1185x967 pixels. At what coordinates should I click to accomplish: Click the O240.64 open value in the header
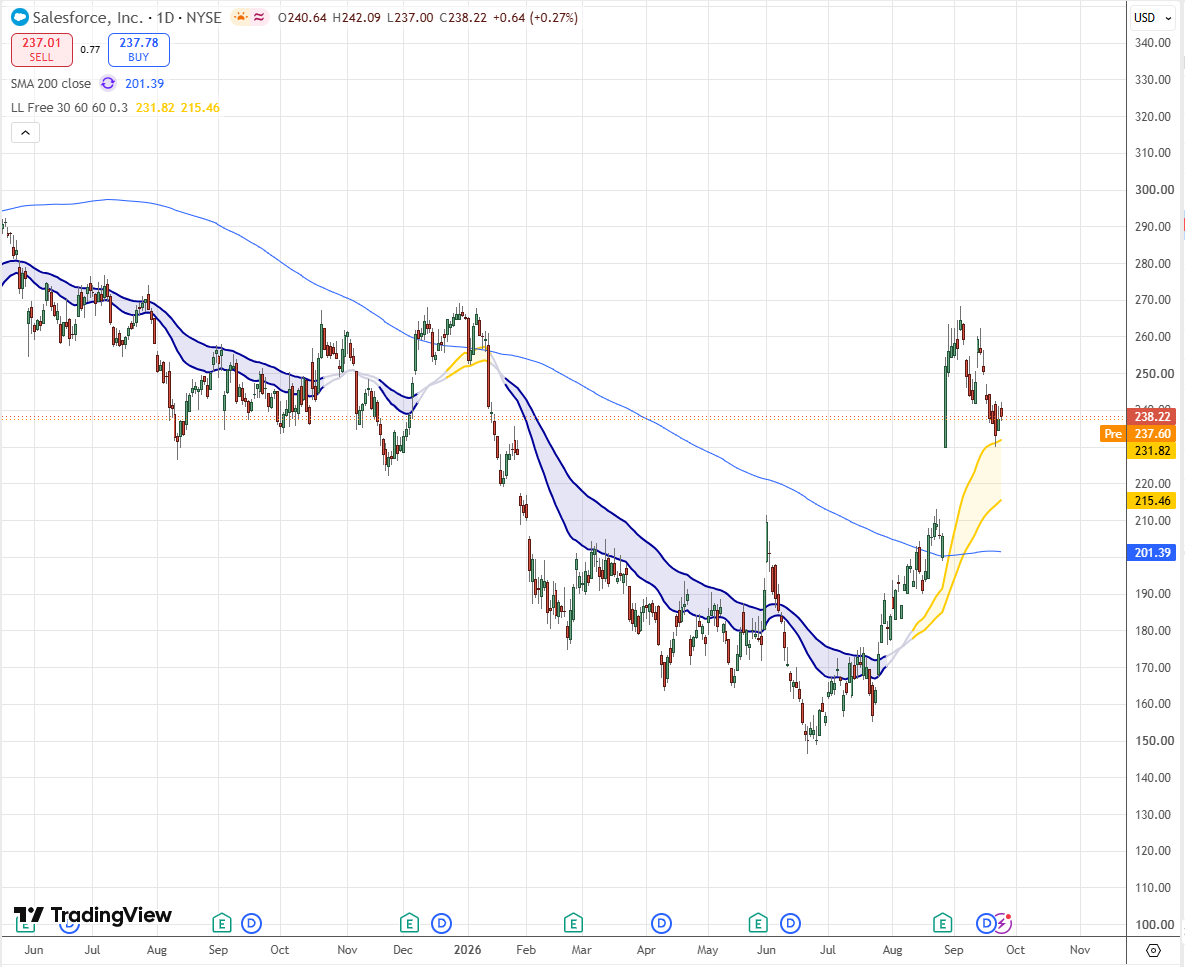(x=302, y=17)
